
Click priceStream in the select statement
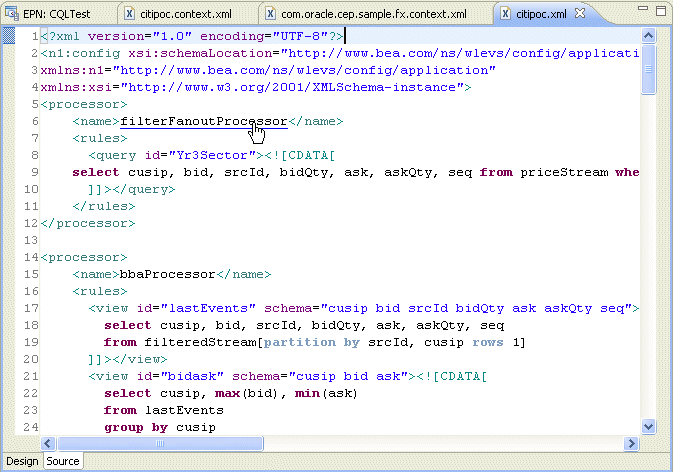click(x=564, y=172)
